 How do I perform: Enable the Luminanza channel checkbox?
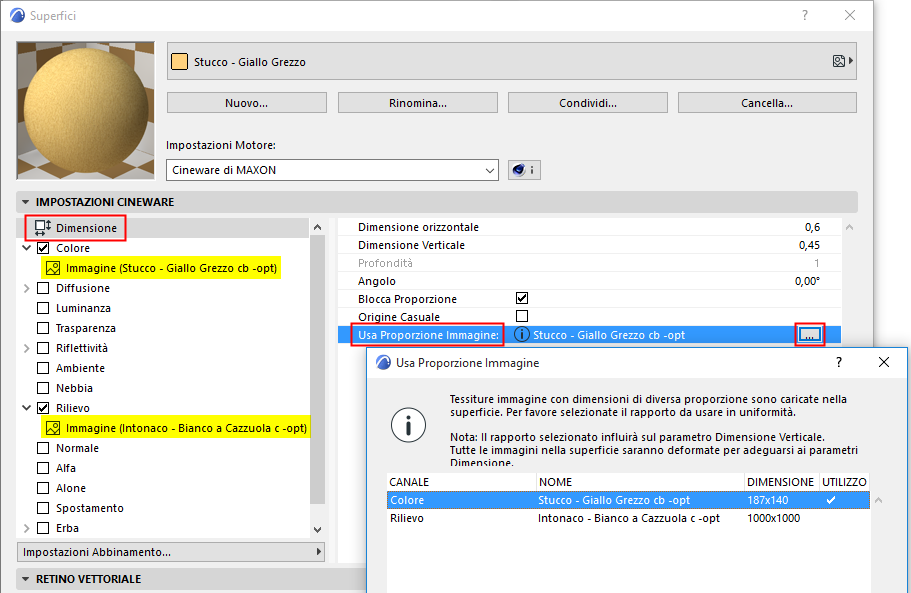(x=43, y=308)
